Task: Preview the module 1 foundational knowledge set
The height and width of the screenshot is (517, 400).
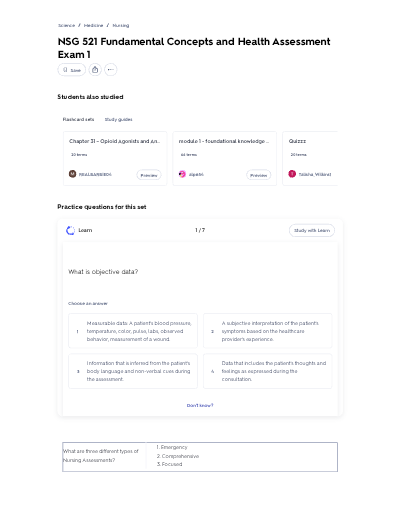Action: pyautogui.click(x=258, y=175)
